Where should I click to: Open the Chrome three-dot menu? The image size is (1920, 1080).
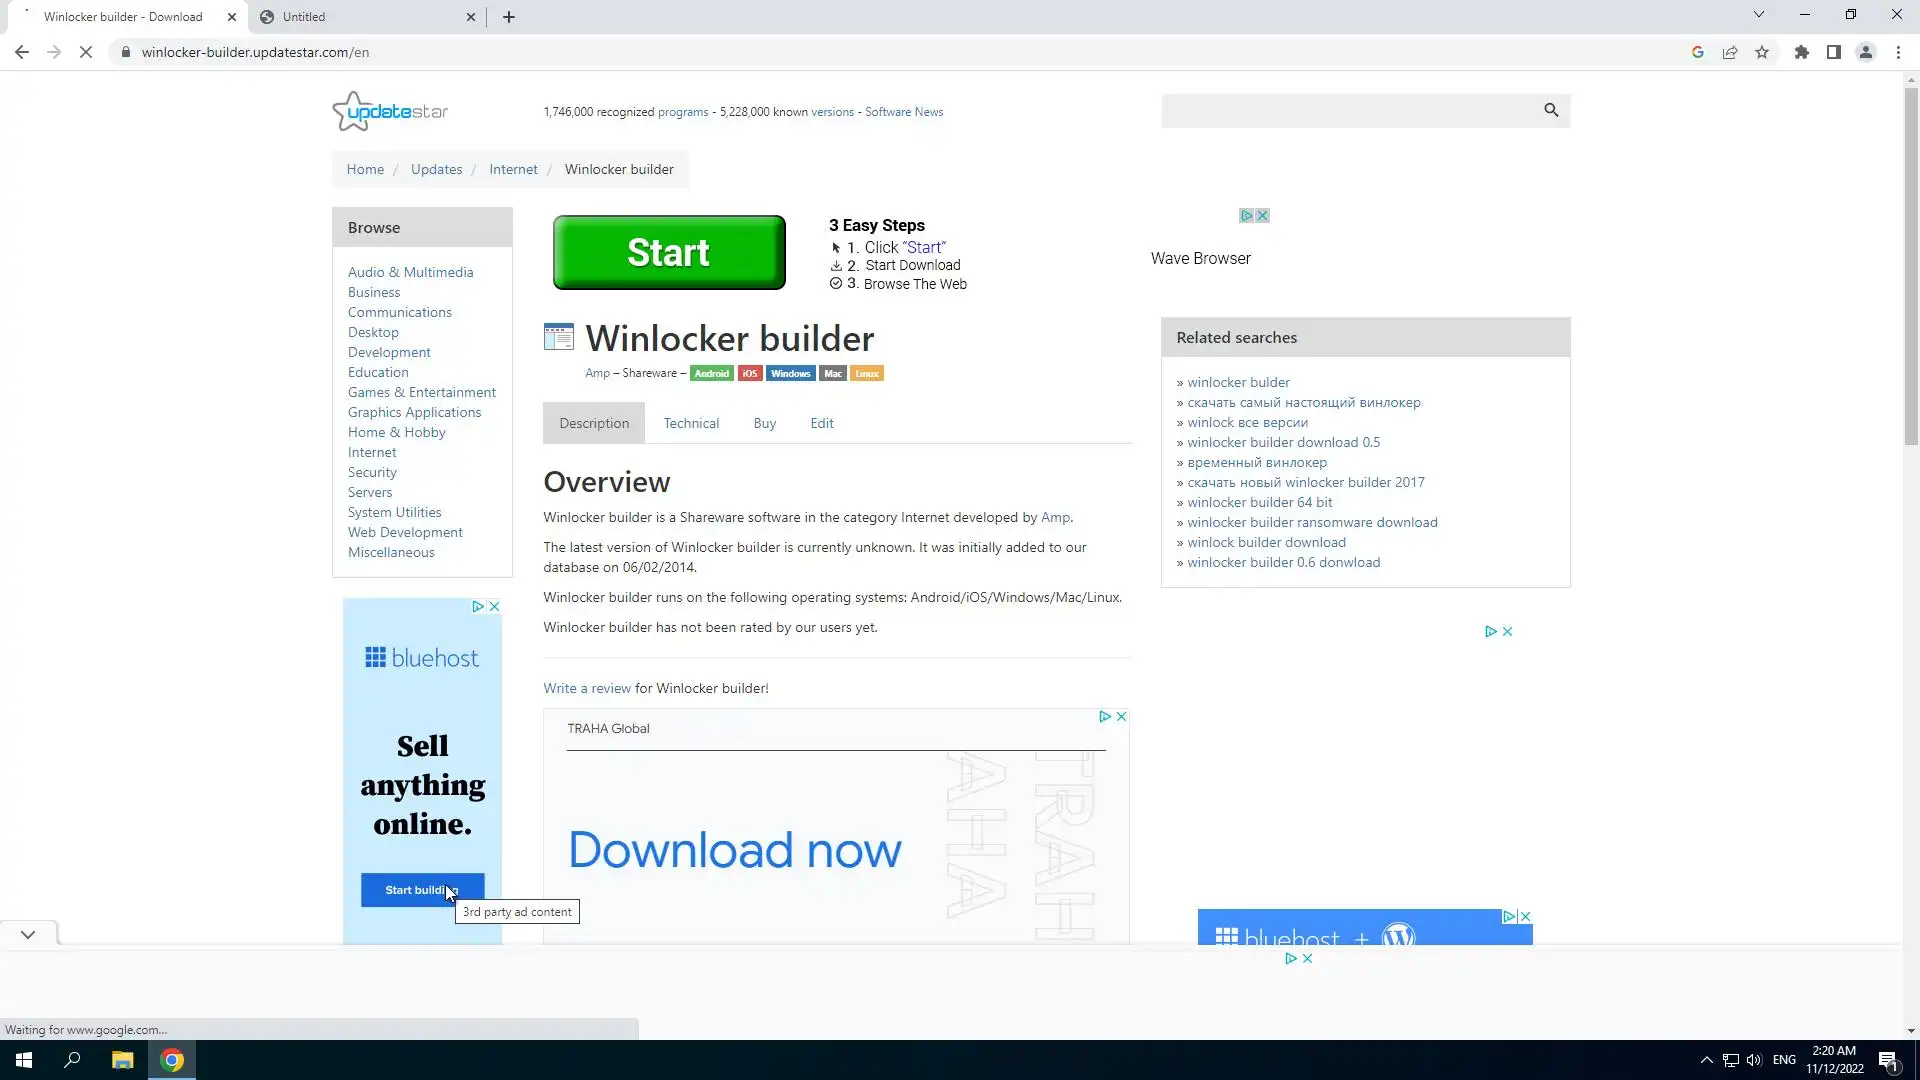point(1898,52)
